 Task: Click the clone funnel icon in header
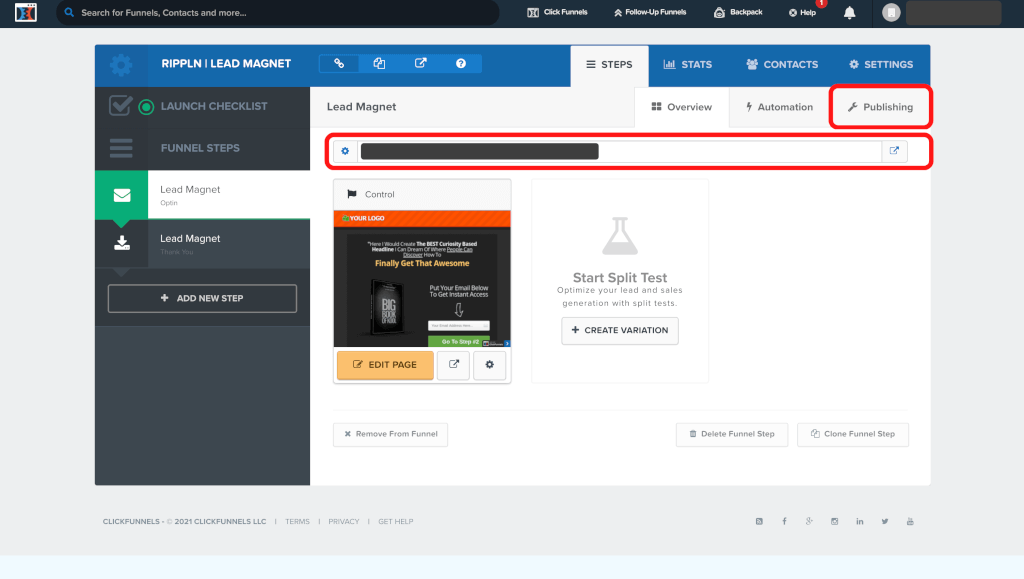[380, 63]
